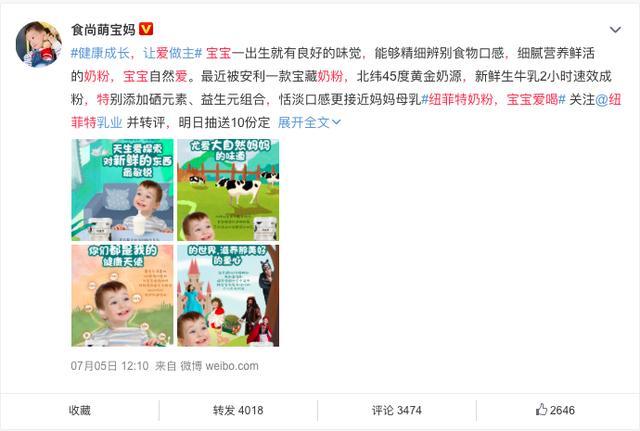Open thumbnail with cows on pasture
Image resolution: width=640 pixels, height=431 pixels.
pyautogui.click(x=228, y=190)
